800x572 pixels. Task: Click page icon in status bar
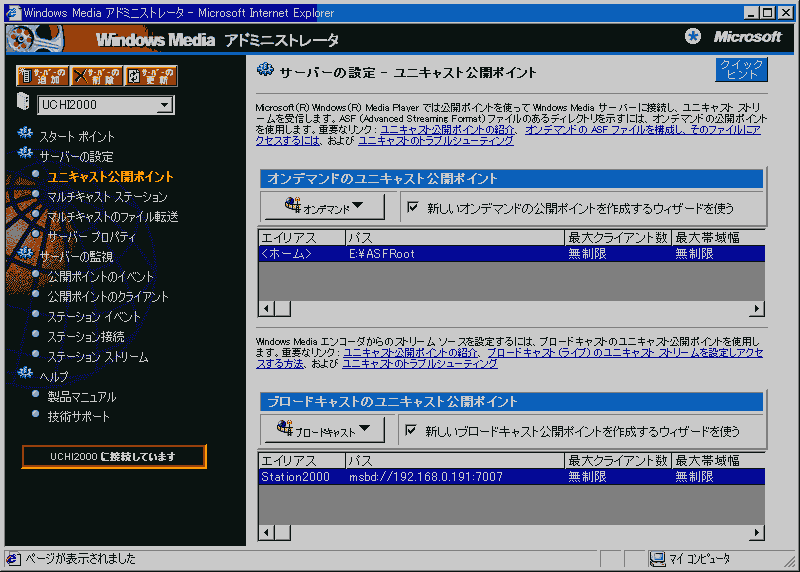click(x=13, y=559)
